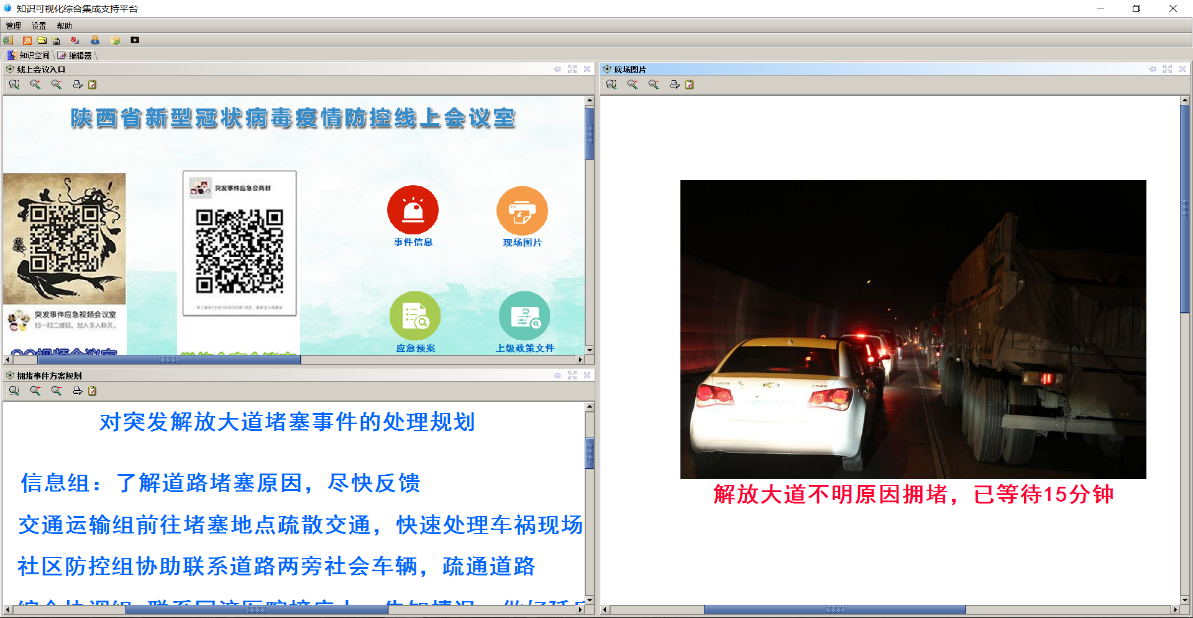
Task: Click clipboard icon in 线上会议入口 panel
Action: pyautogui.click(x=92, y=84)
